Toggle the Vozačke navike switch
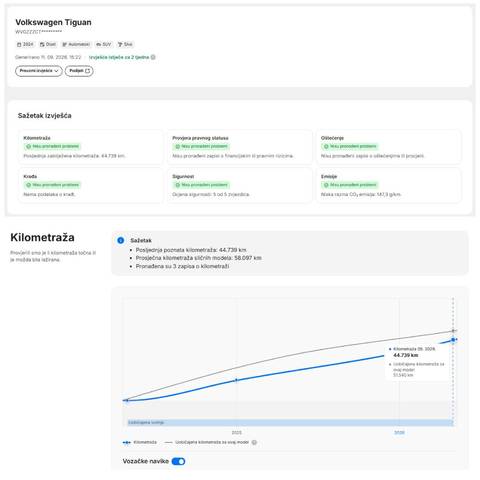Viewport: 480px width, 480px height. click(x=178, y=461)
